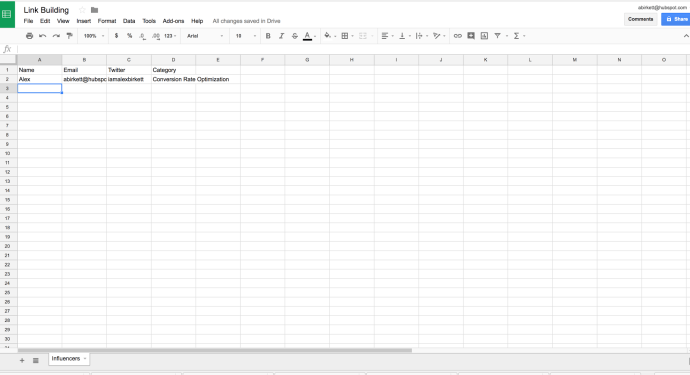This screenshot has height=375, width=690.
Task: Click the undo arrow icon
Action: [x=43, y=36]
